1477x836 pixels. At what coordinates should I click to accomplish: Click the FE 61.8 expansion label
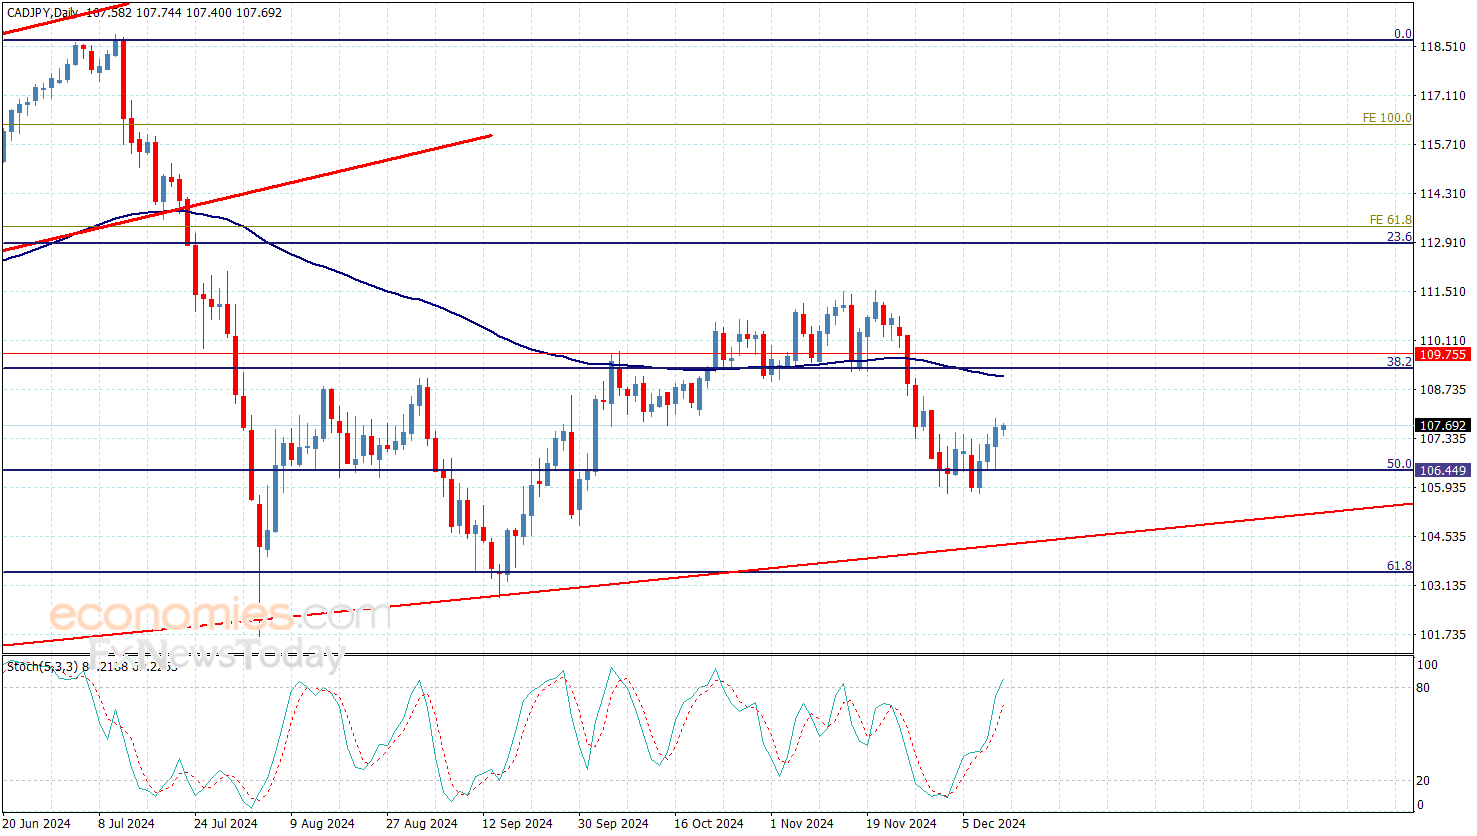[1391, 220]
